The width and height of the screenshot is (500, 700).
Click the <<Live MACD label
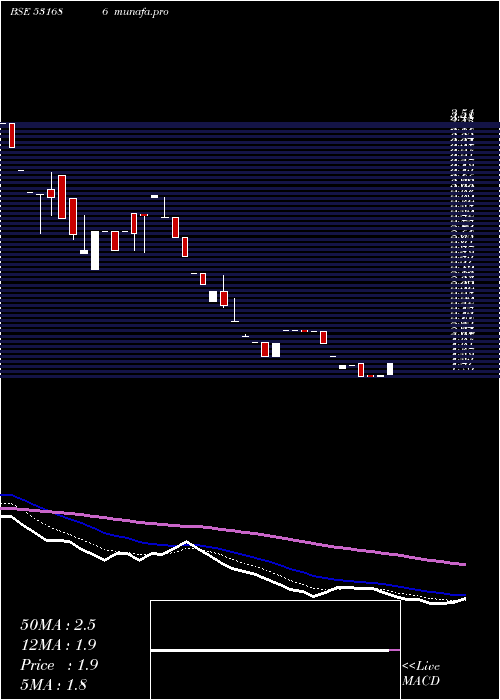pos(421,674)
